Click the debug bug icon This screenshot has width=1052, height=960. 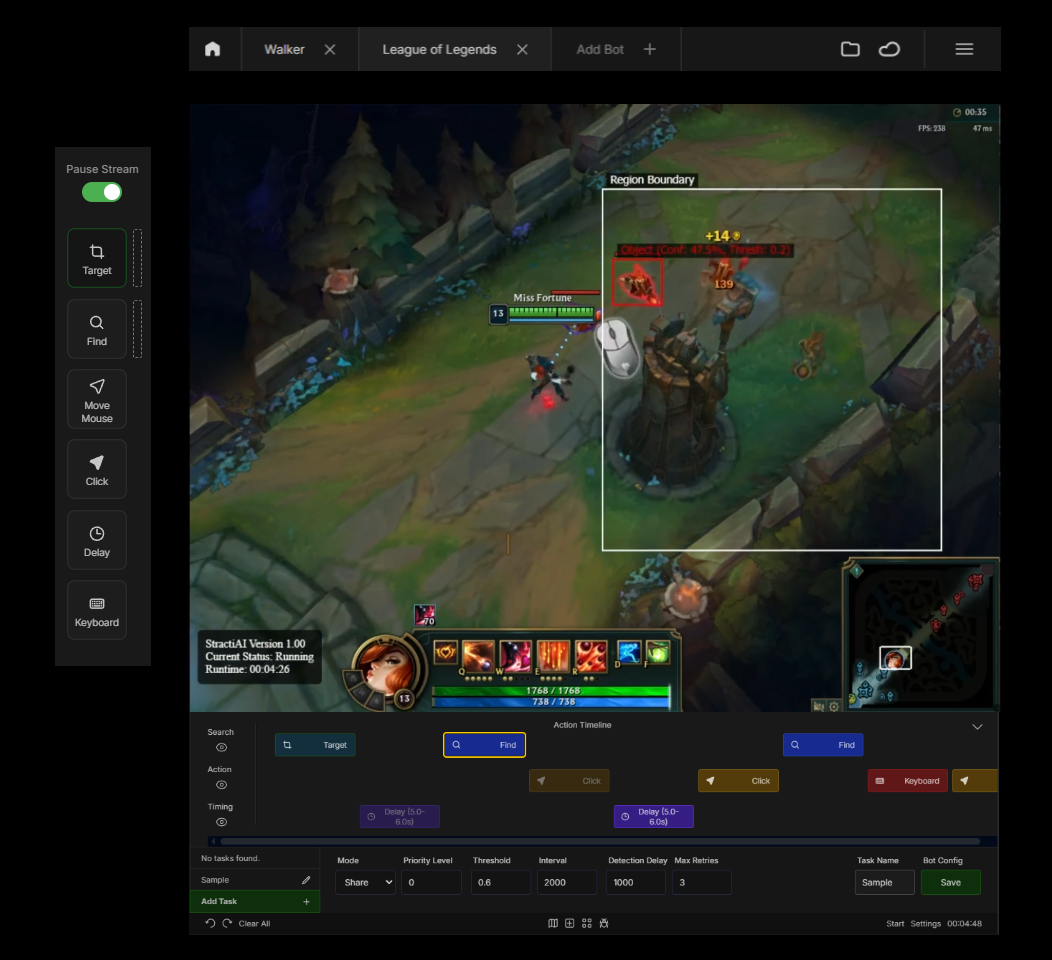click(x=604, y=923)
